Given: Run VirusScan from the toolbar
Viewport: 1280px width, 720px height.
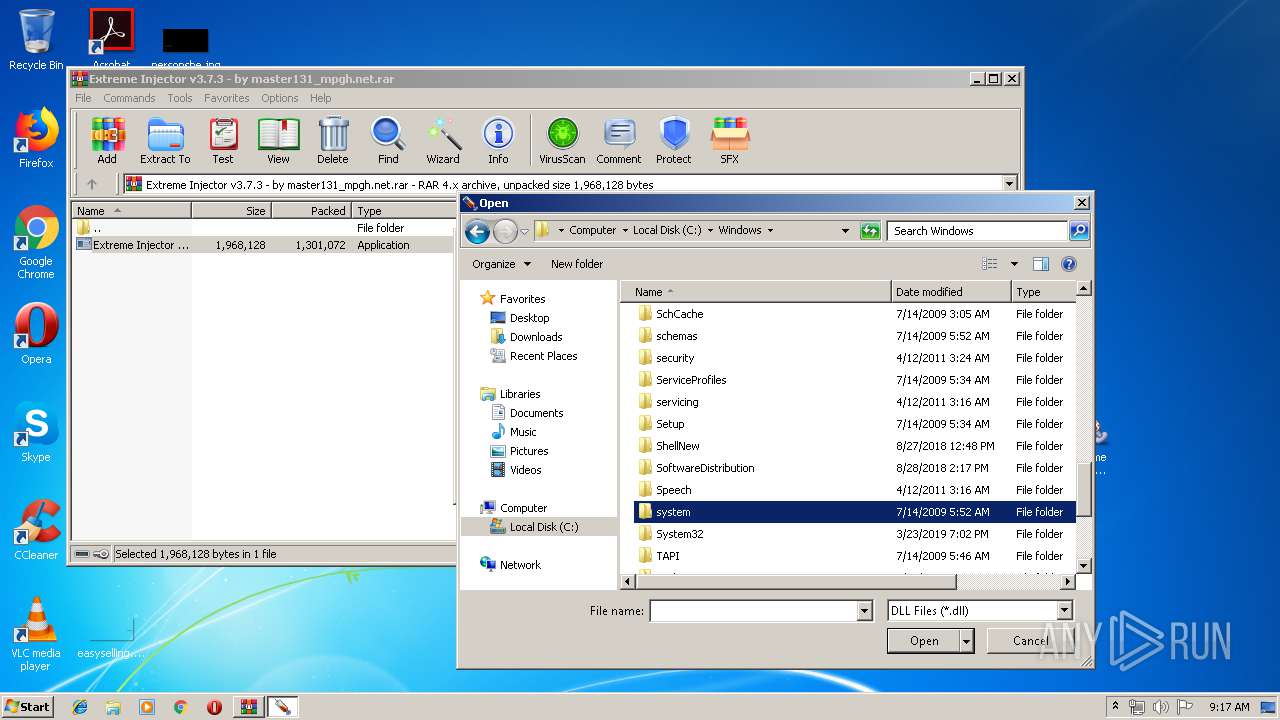Looking at the screenshot, I should [x=562, y=140].
